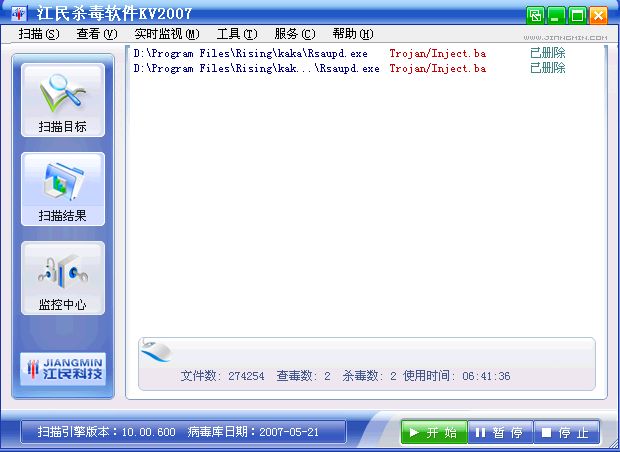The height and width of the screenshot is (452, 620).
Task: Open the 实时监视(M) menu
Action: point(167,34)
